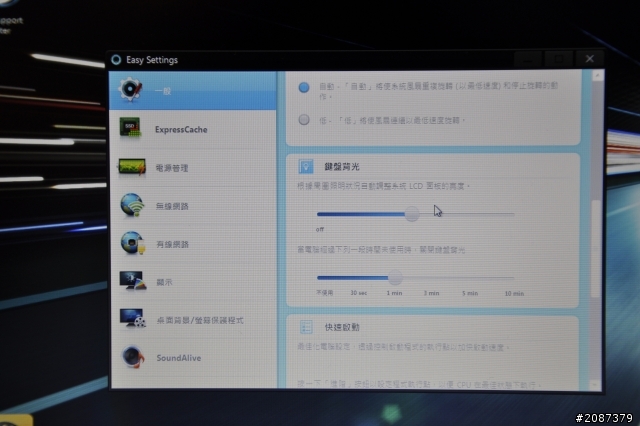Open the desktop background/screensaver icon

pos(133,318)
